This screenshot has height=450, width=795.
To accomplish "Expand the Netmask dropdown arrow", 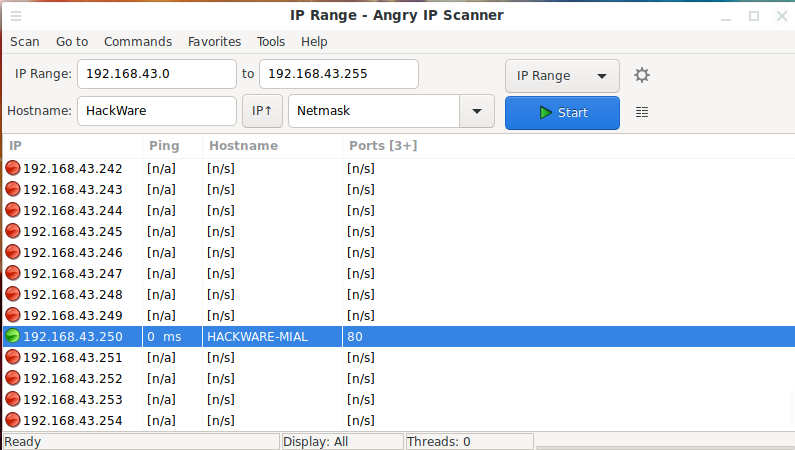I will click(x=477, y=112).
